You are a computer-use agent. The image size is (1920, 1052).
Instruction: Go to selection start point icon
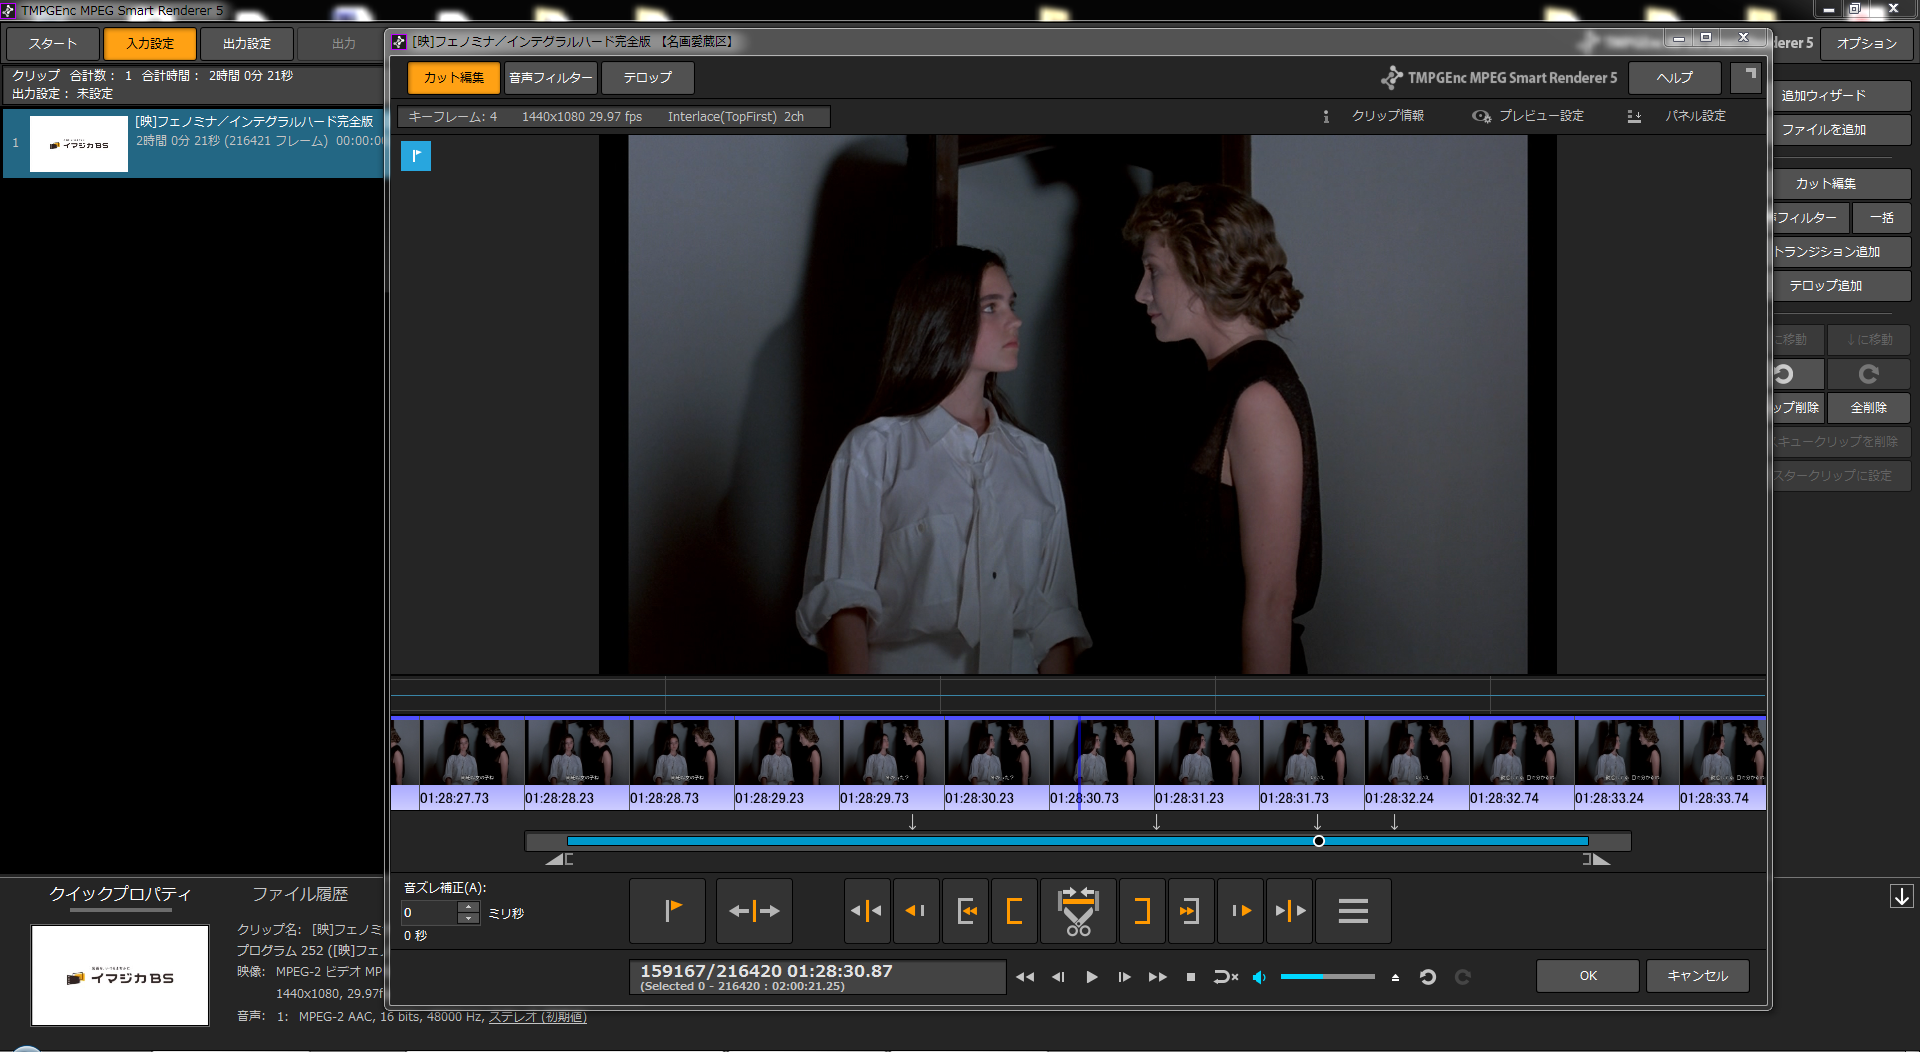(965, 911)
